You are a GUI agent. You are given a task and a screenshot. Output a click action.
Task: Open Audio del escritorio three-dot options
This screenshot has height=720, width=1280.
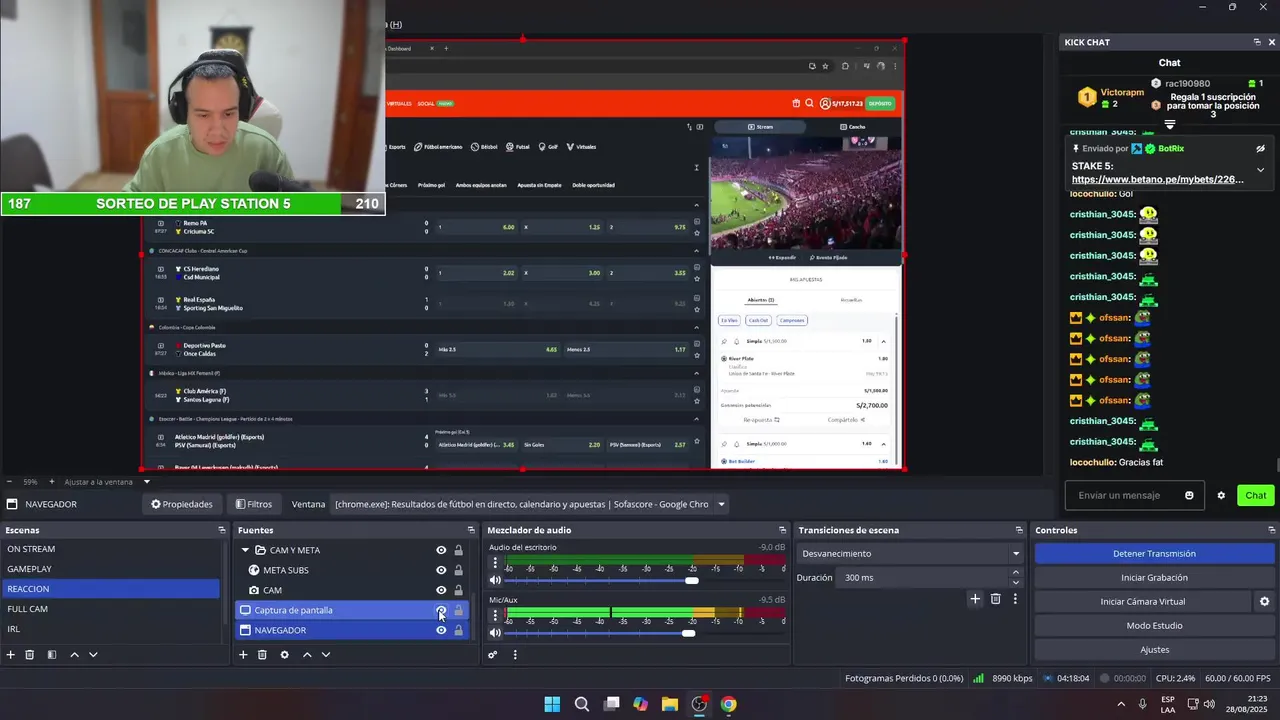click(495, 563)
